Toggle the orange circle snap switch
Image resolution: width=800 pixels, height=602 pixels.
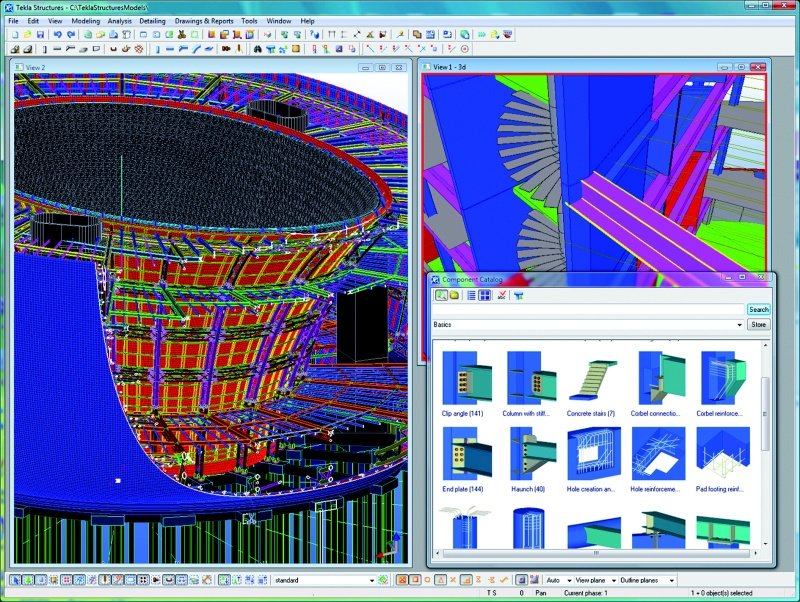pos(428,580)
